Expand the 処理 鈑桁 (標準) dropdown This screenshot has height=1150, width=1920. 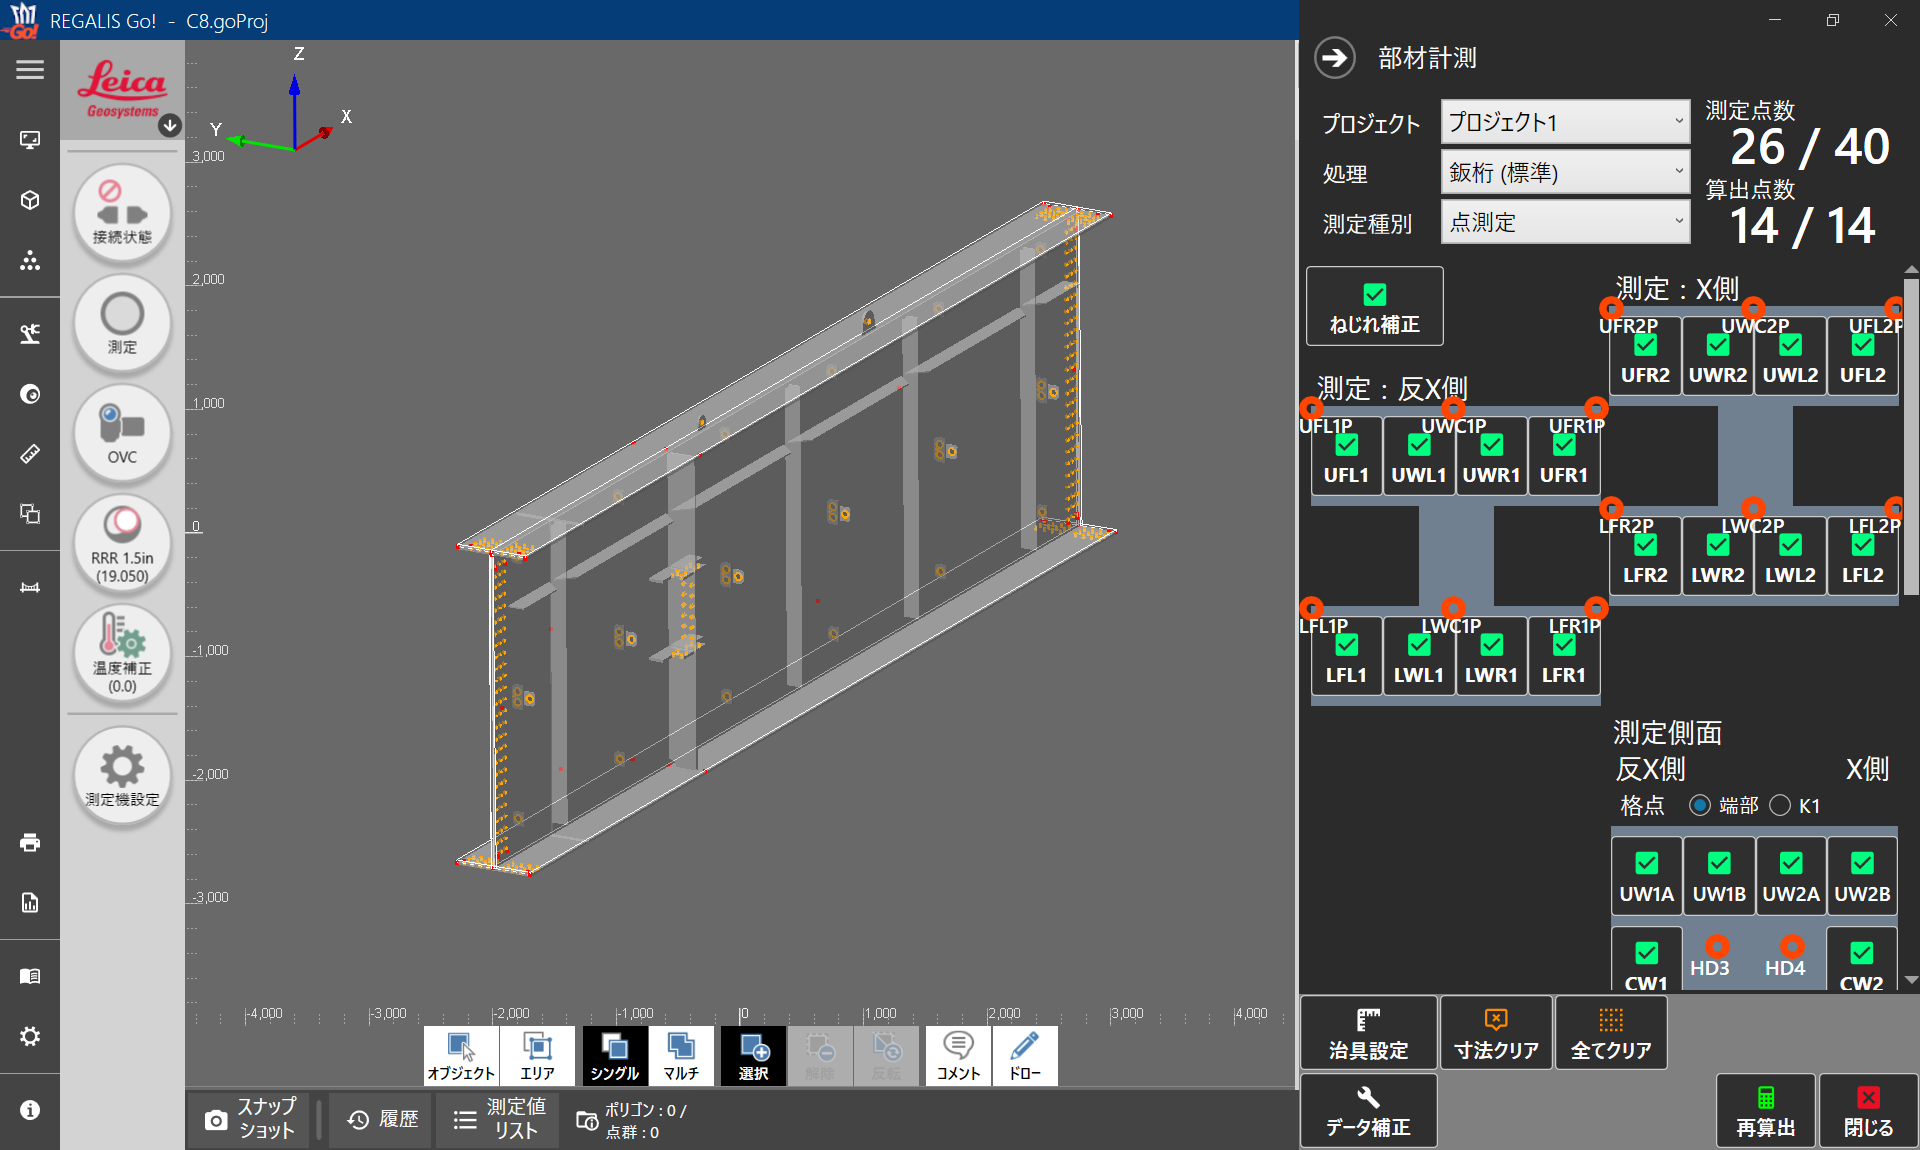pyautogui.click(x=1565, y=172)
